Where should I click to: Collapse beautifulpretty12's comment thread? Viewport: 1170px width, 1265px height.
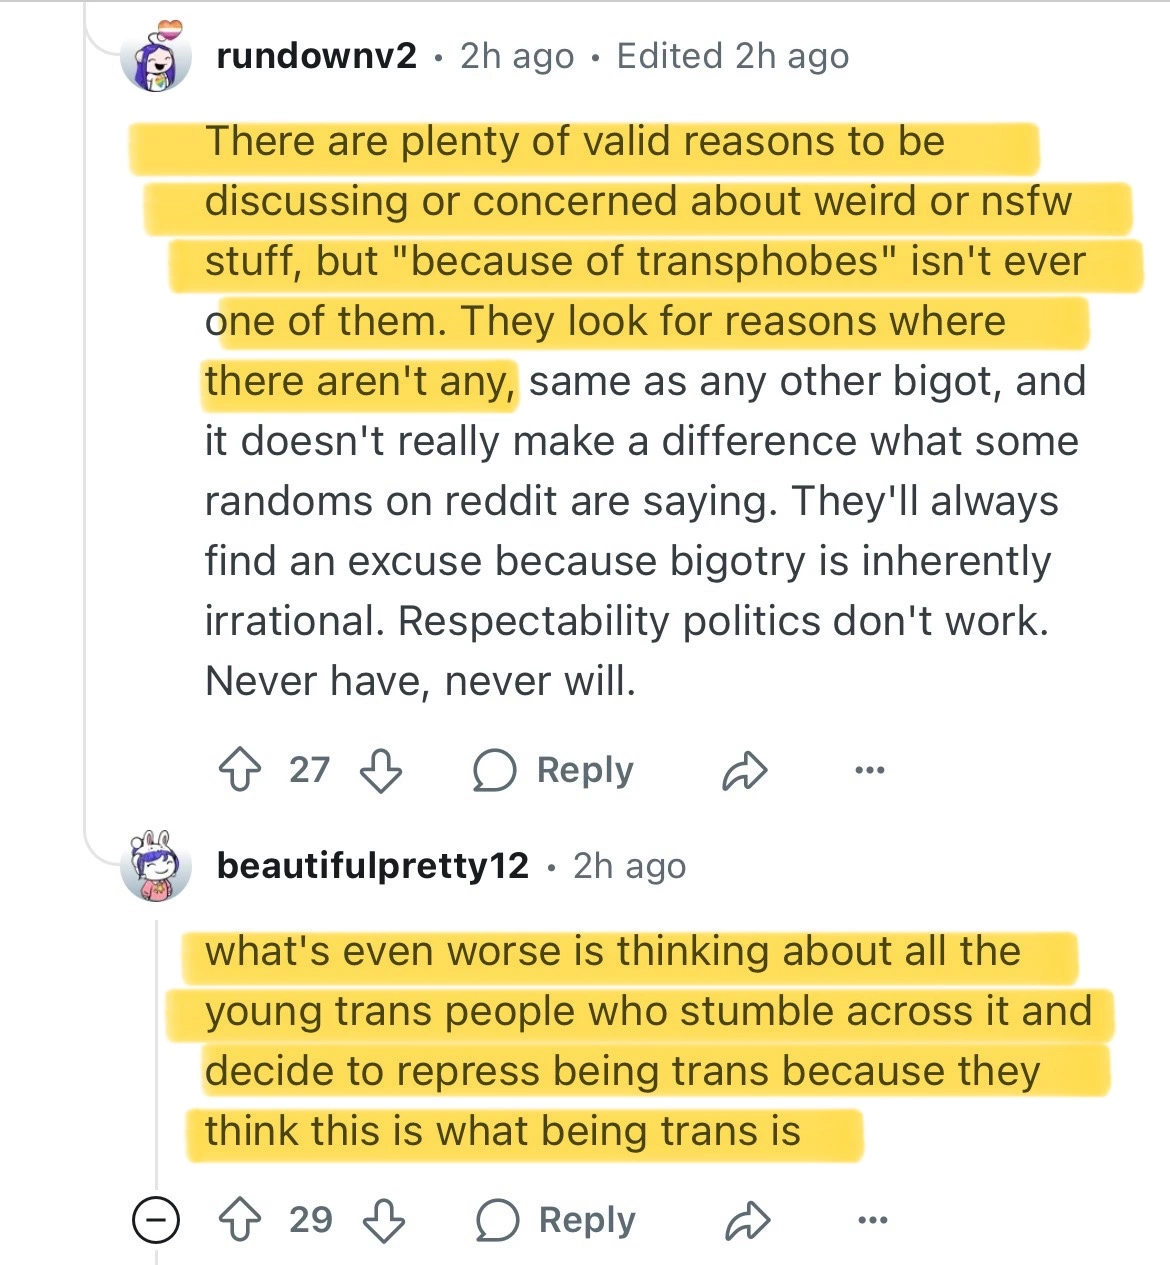(156, 1220)
